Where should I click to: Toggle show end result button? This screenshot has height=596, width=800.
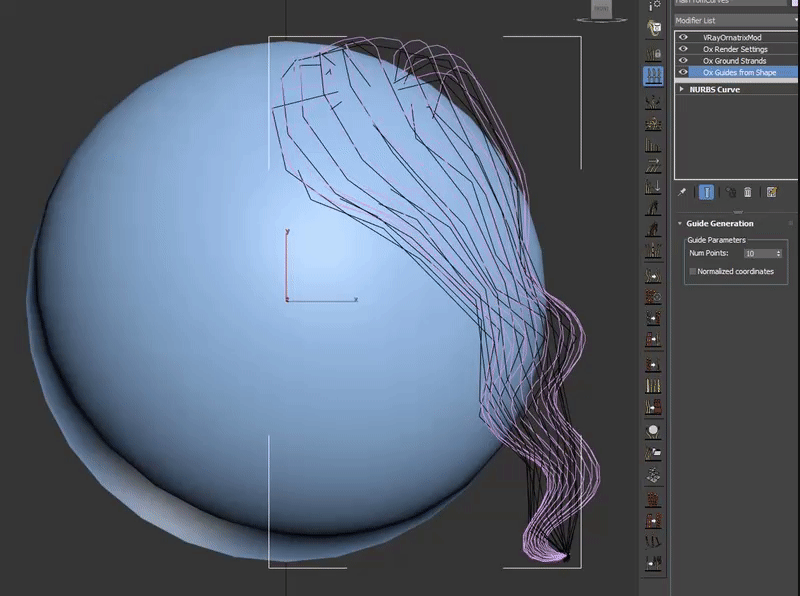706,192
